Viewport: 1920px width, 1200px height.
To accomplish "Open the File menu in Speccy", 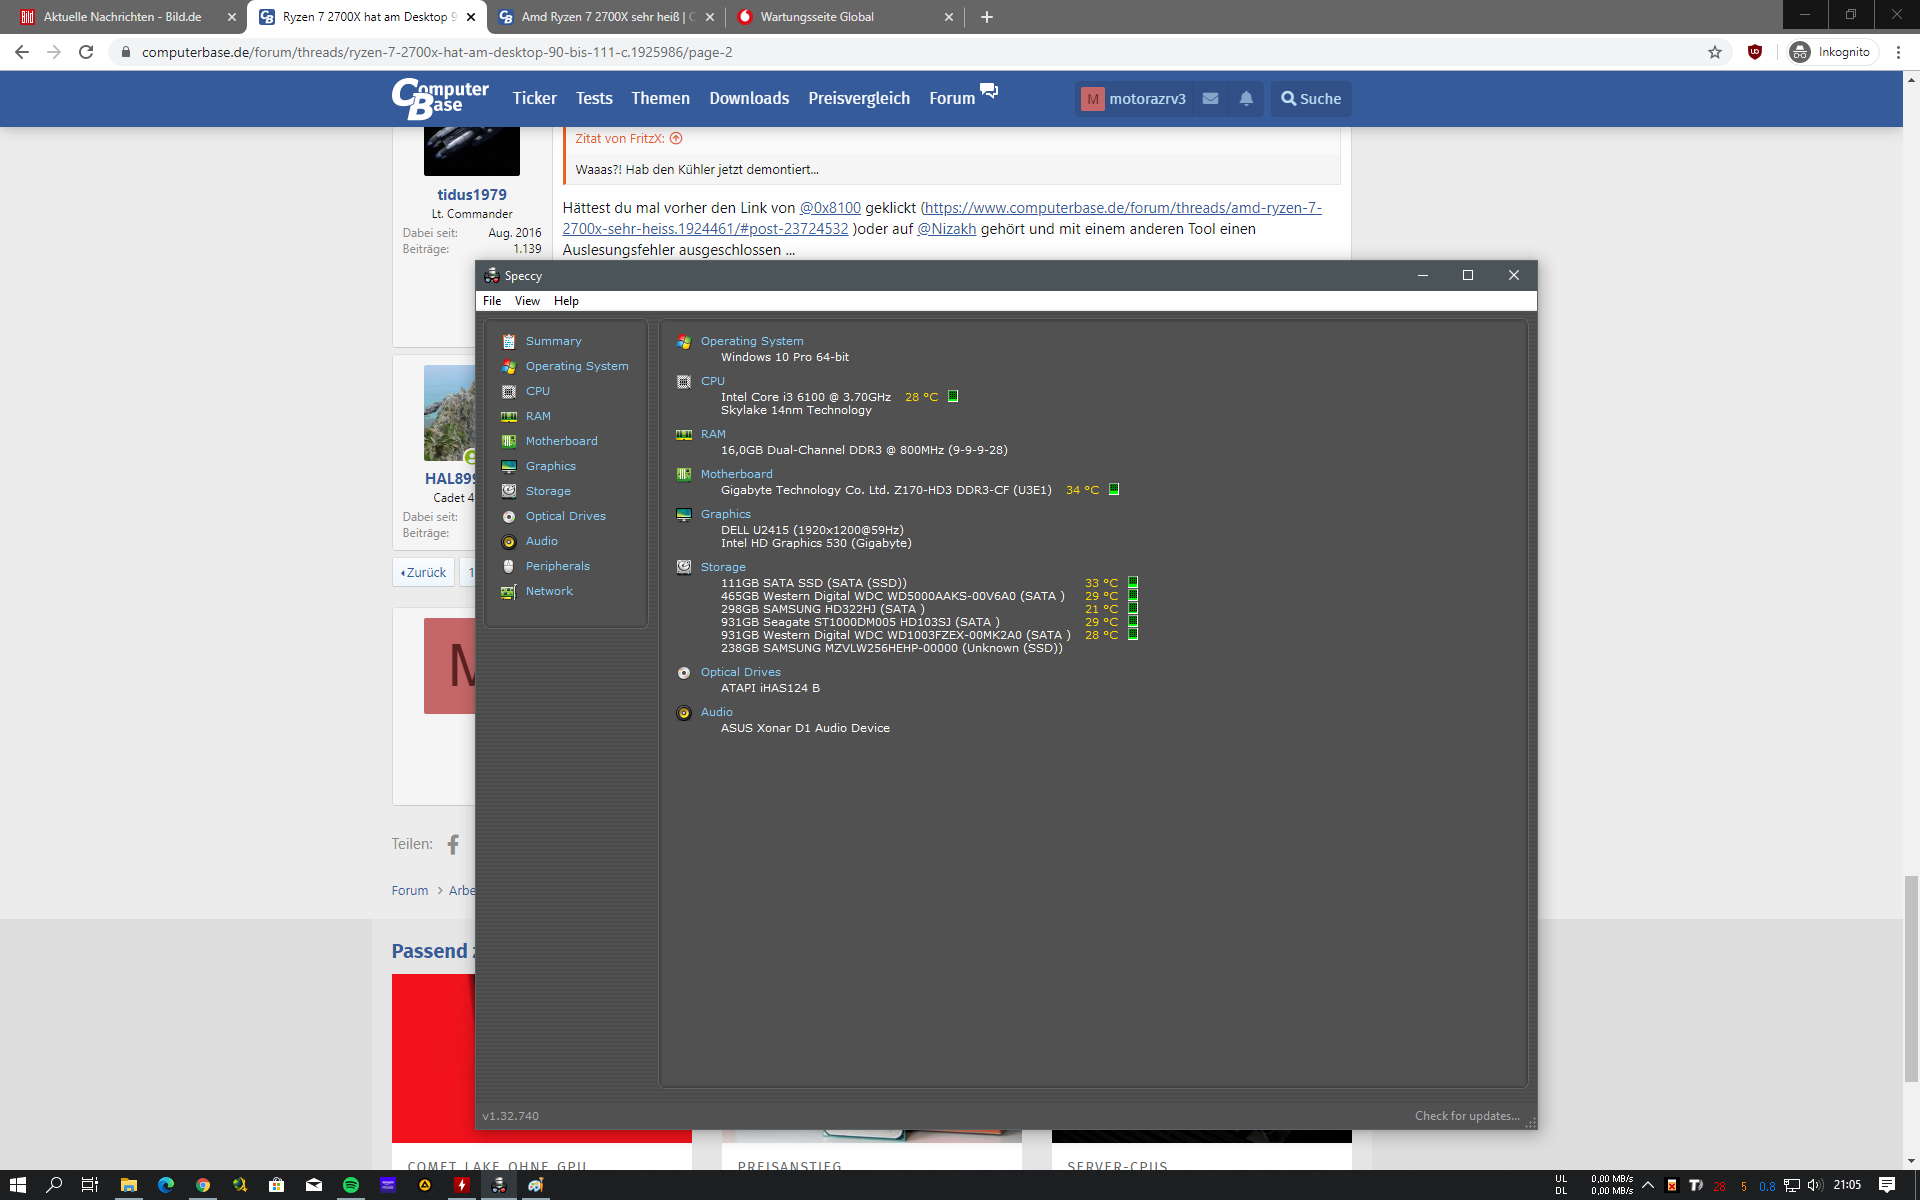I will [x=492, y=301].
